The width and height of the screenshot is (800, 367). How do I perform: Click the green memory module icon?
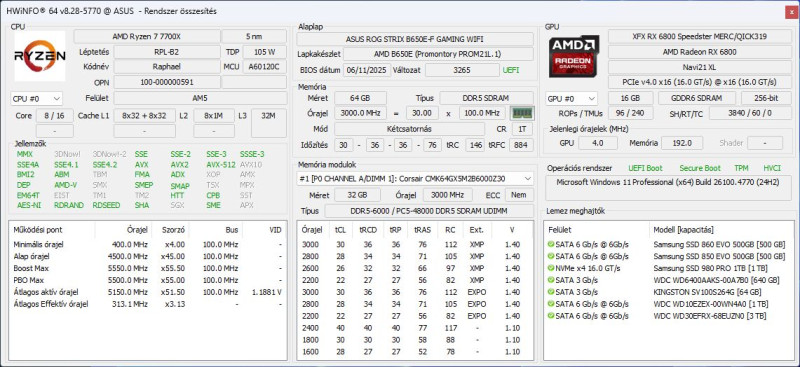pos(522,113)
